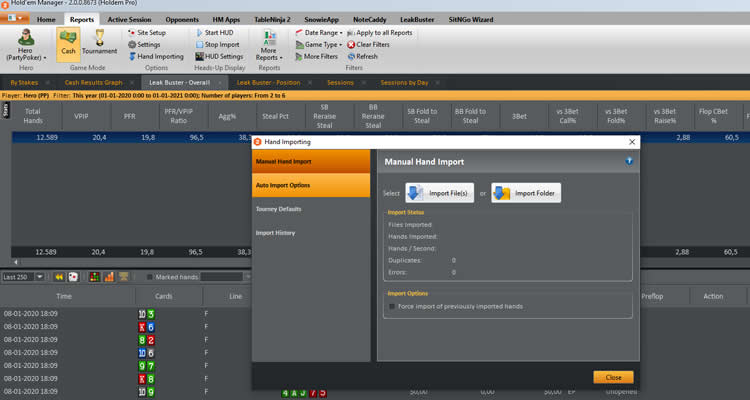Select Manual Hand Import in dialog sidebar
This screenshot has height=400, width=750.
[311, 161]
